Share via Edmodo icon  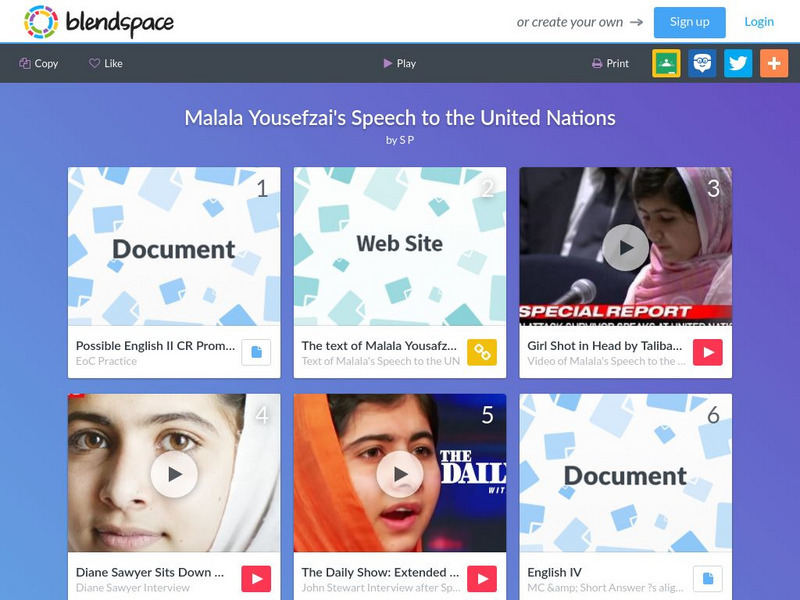702,63
